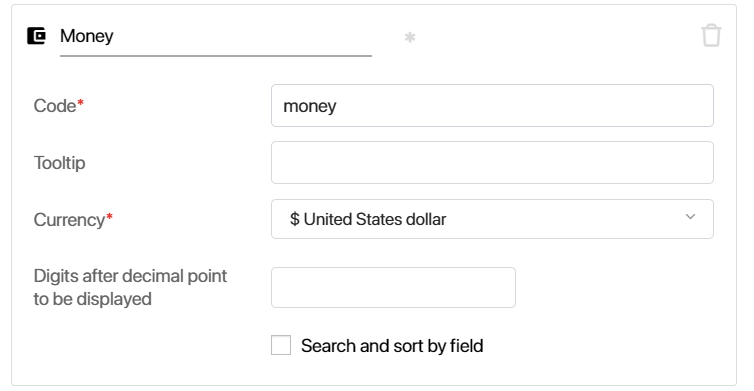Focus the digits after decimal point input

[x=393, y=288]
